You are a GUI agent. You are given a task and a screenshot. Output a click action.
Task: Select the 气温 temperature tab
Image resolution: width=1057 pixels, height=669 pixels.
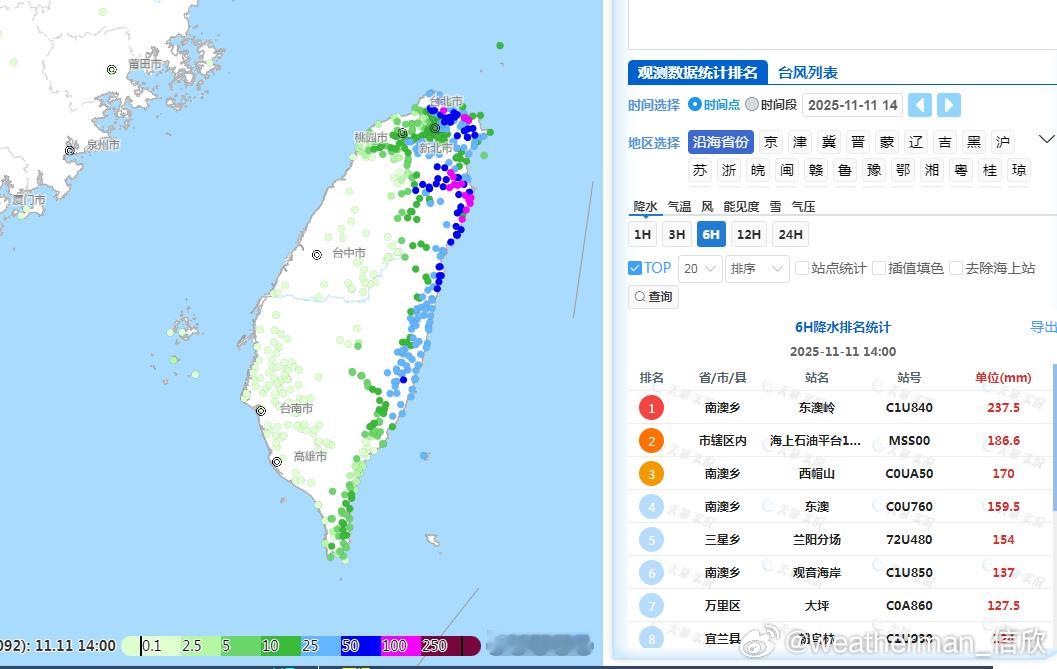click(x=680, y=206)
